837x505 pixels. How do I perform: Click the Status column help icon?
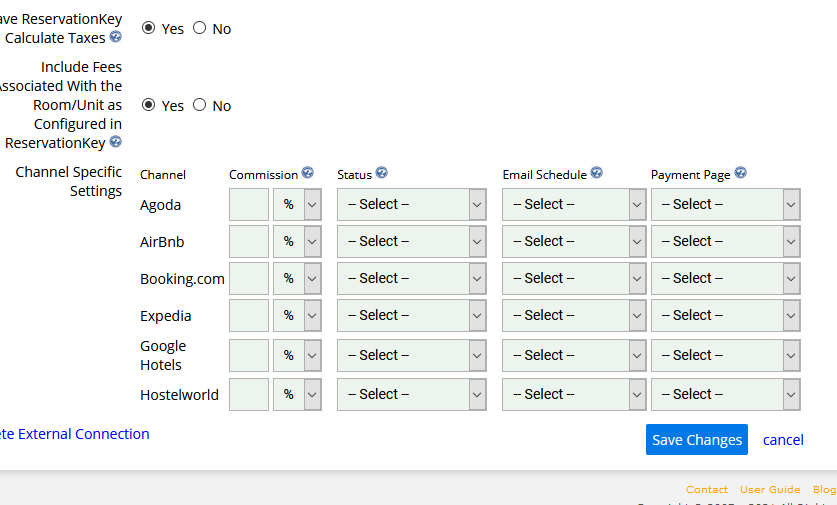pyautogui.click(x=381, y=173)
